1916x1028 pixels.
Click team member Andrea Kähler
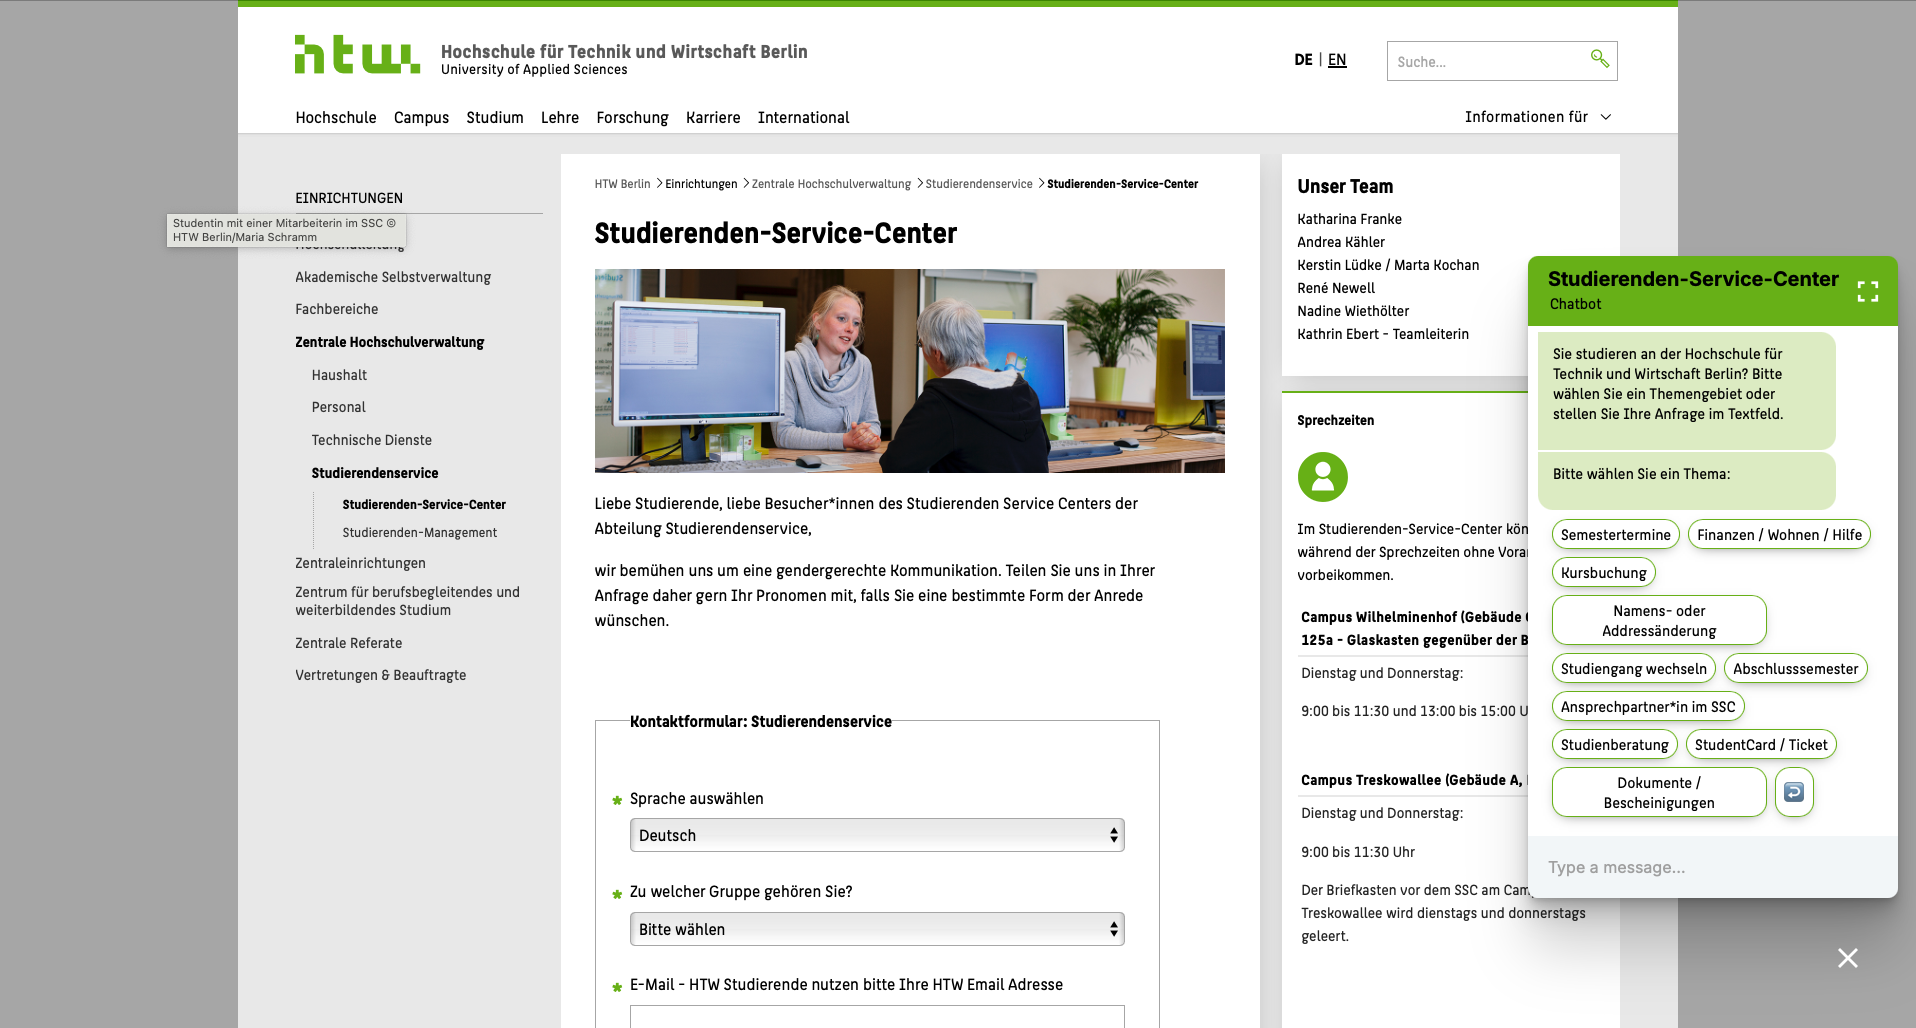tap(1341, 242)
